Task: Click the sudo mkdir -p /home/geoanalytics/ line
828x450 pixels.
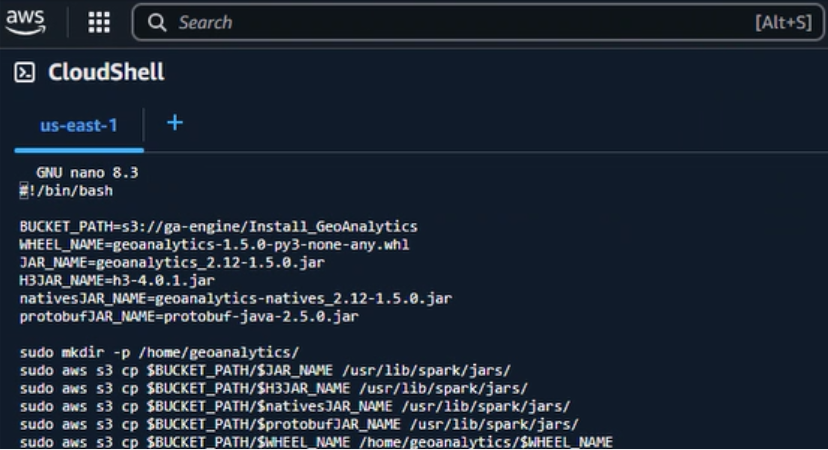Action: pyautogui.click(x=159, y=352)
